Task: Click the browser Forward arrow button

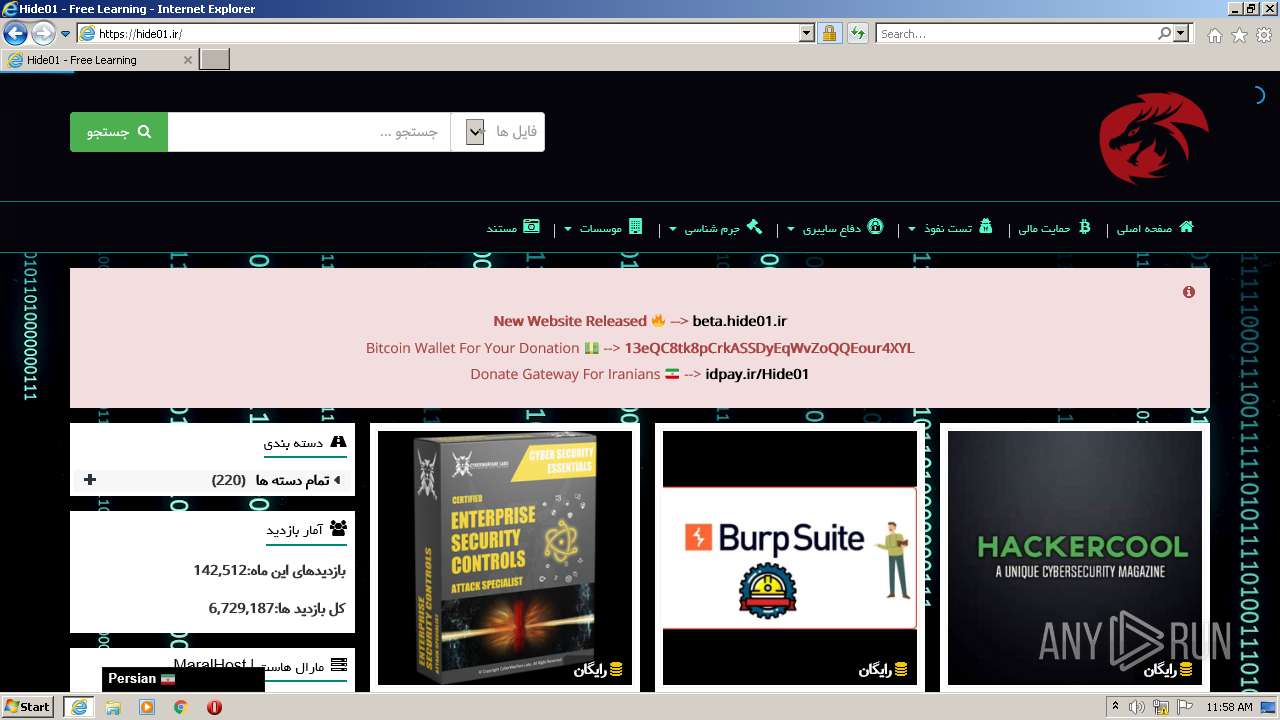Action: tap(43, 34)
